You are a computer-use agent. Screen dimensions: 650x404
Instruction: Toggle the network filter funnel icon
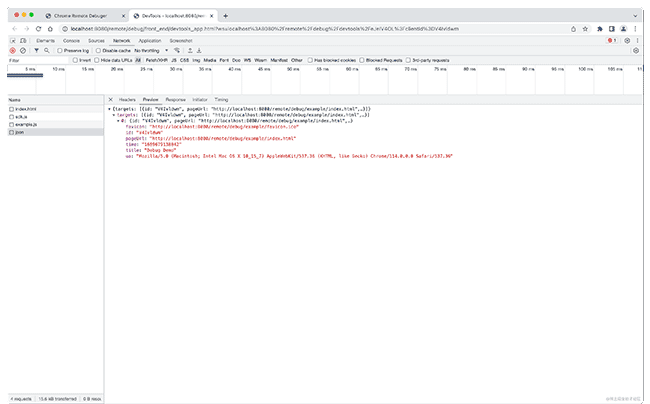(36, 51)
